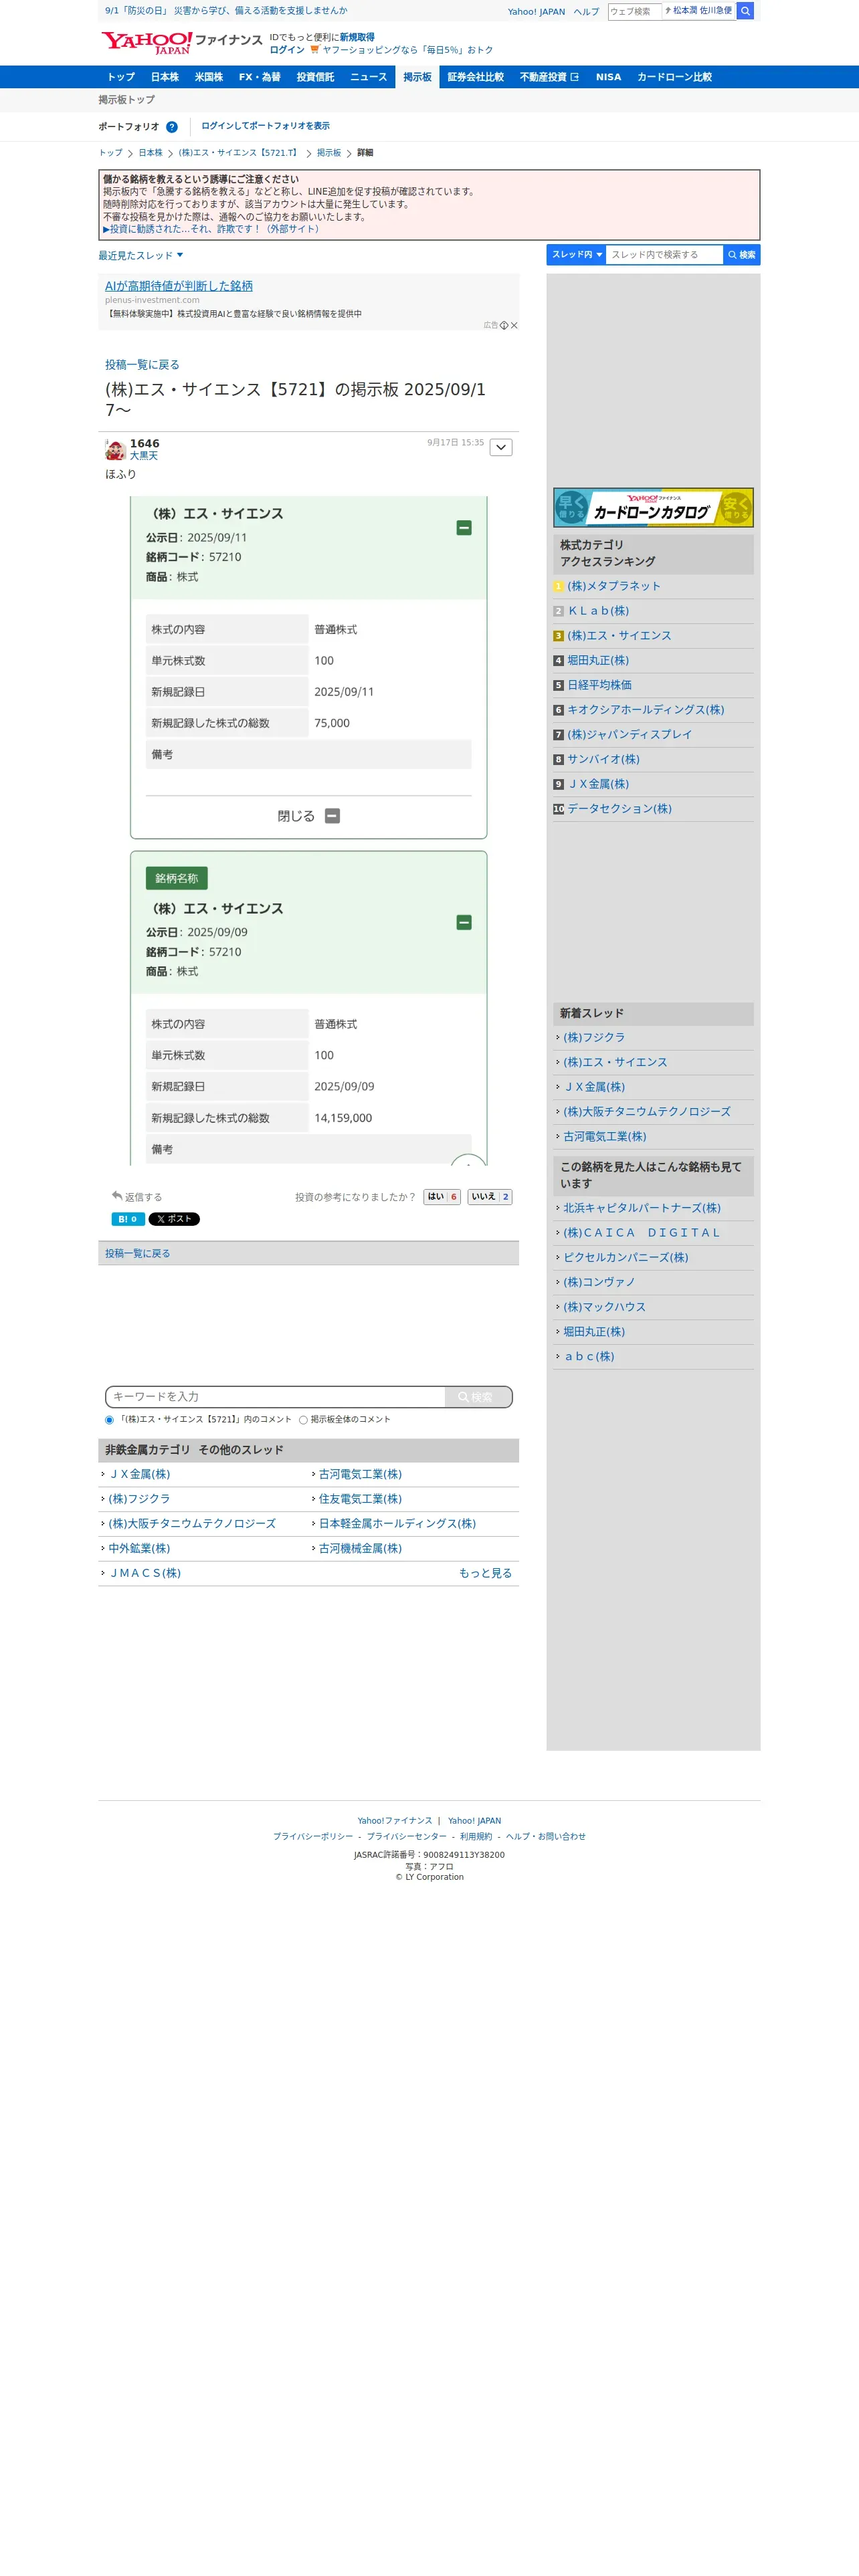Open ranking item 日経平均株価

[x=599, y=685]
